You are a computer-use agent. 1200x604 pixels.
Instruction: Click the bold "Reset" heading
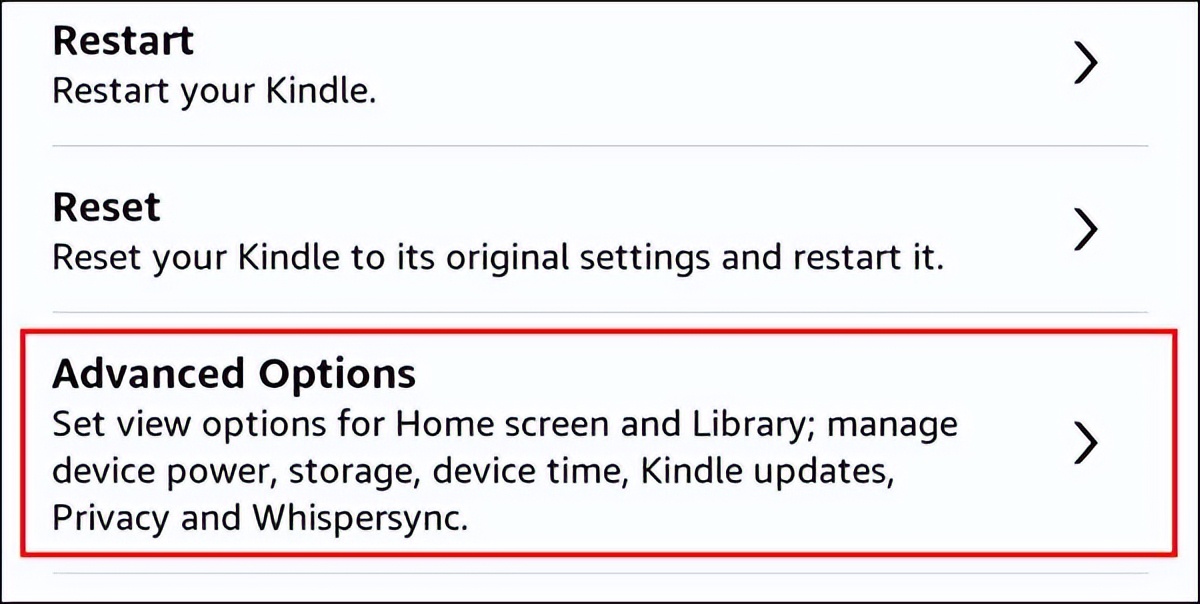pos(106,208)
